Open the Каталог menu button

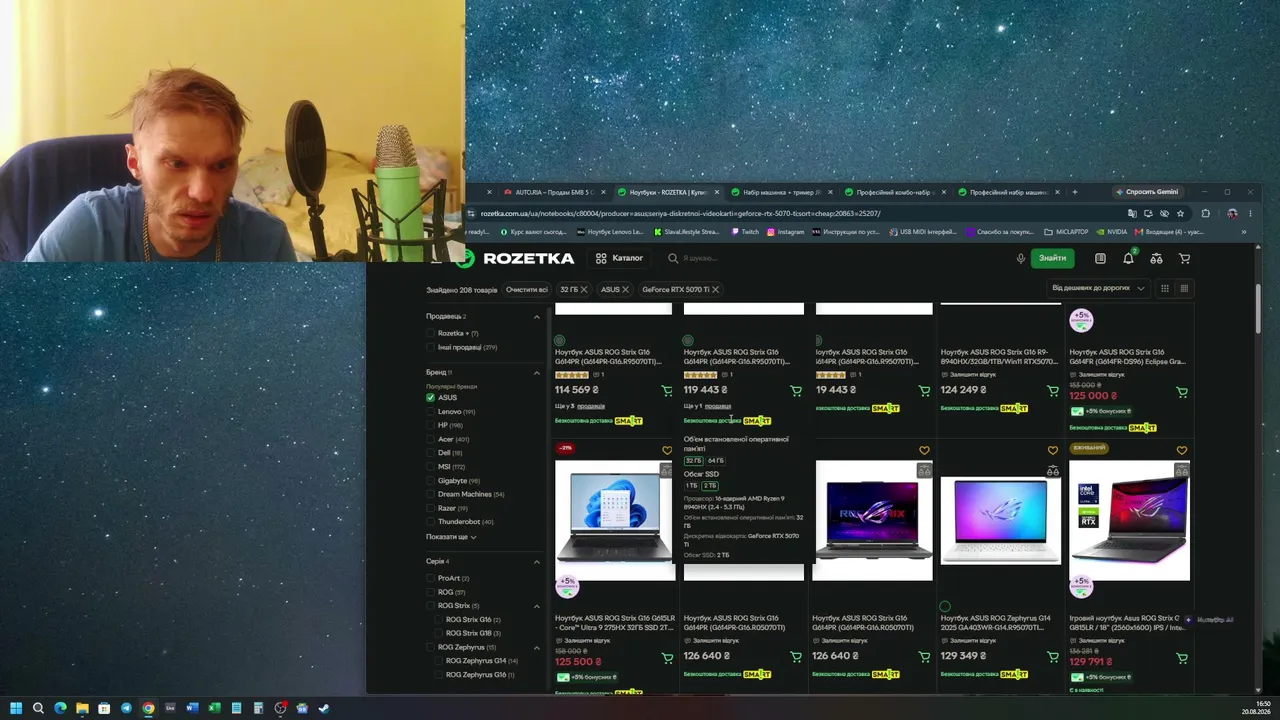point(619,258)
